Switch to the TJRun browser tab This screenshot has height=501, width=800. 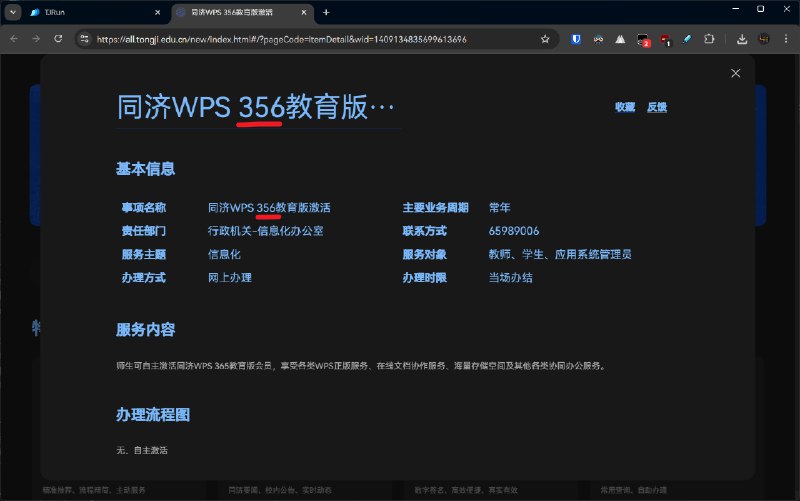click(x=94, y=12)
